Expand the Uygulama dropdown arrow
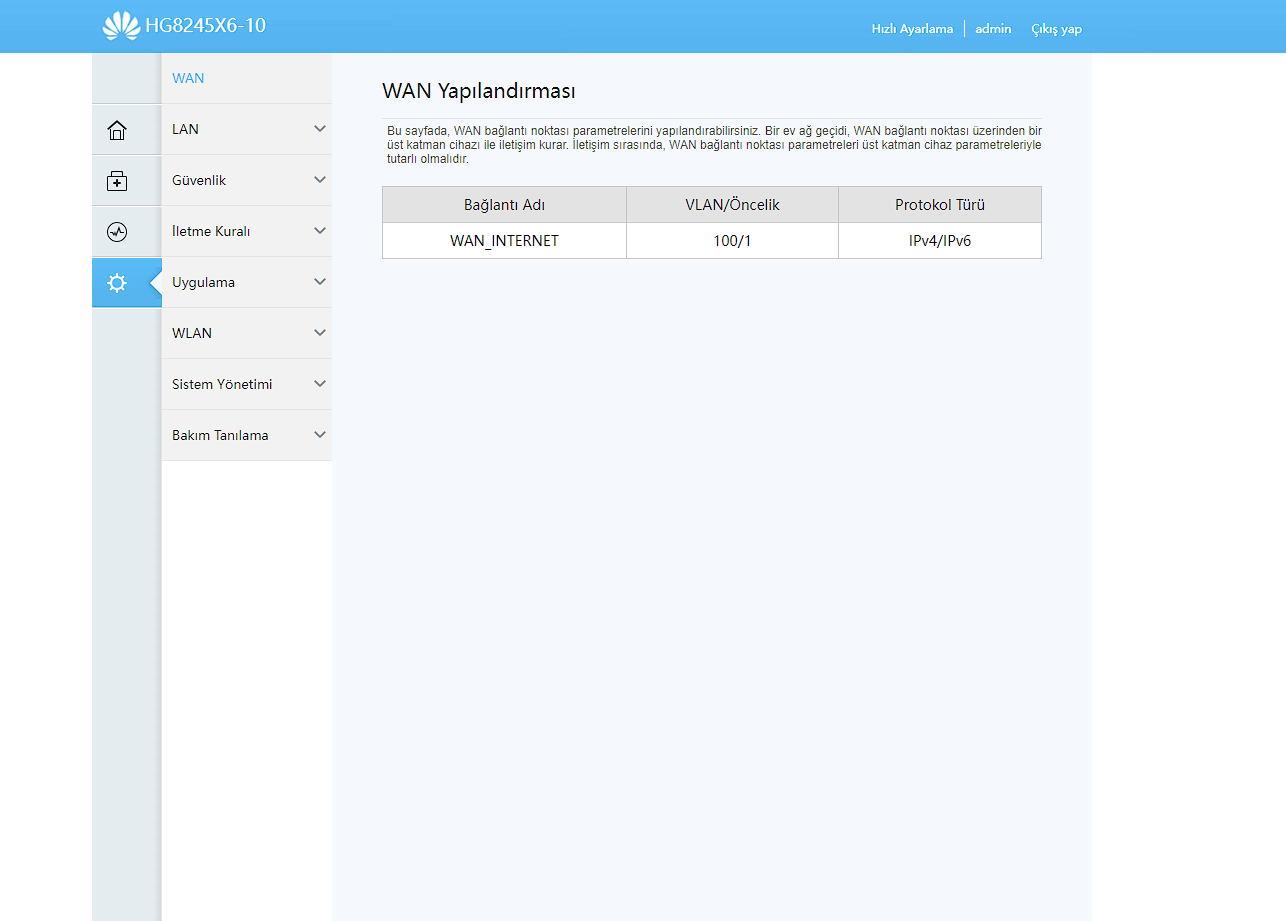Image resolution: width=1286 pixels, height=921 pixels. [320, 282]
